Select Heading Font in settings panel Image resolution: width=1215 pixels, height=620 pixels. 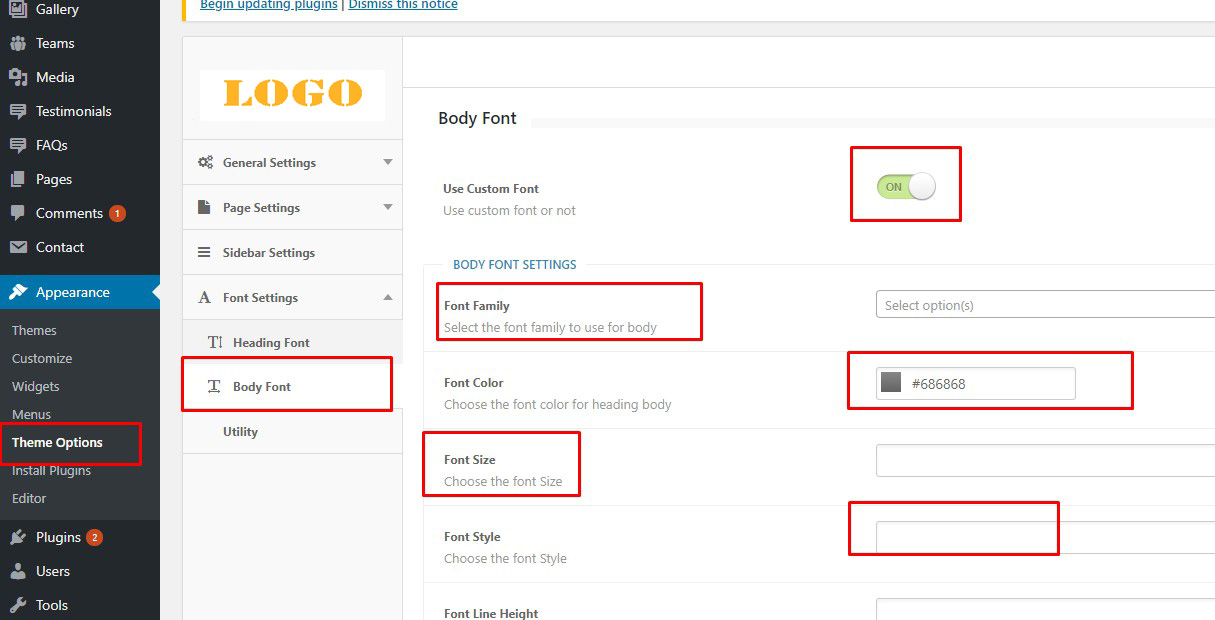[x=271, y=342]
